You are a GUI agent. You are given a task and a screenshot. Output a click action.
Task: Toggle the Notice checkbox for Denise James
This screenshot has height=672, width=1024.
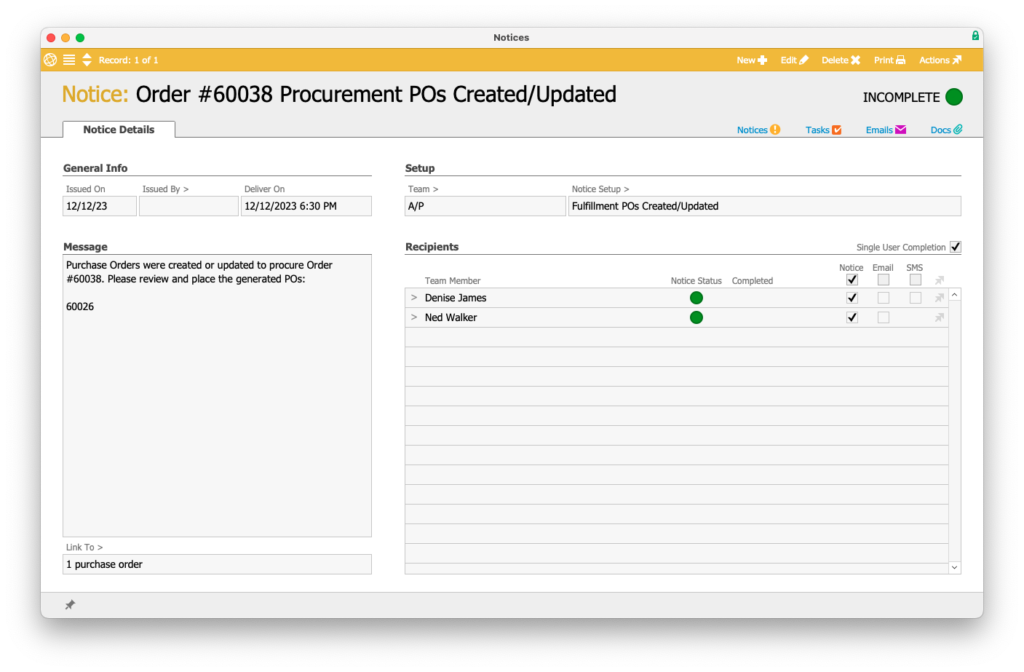tap(852, 297)
